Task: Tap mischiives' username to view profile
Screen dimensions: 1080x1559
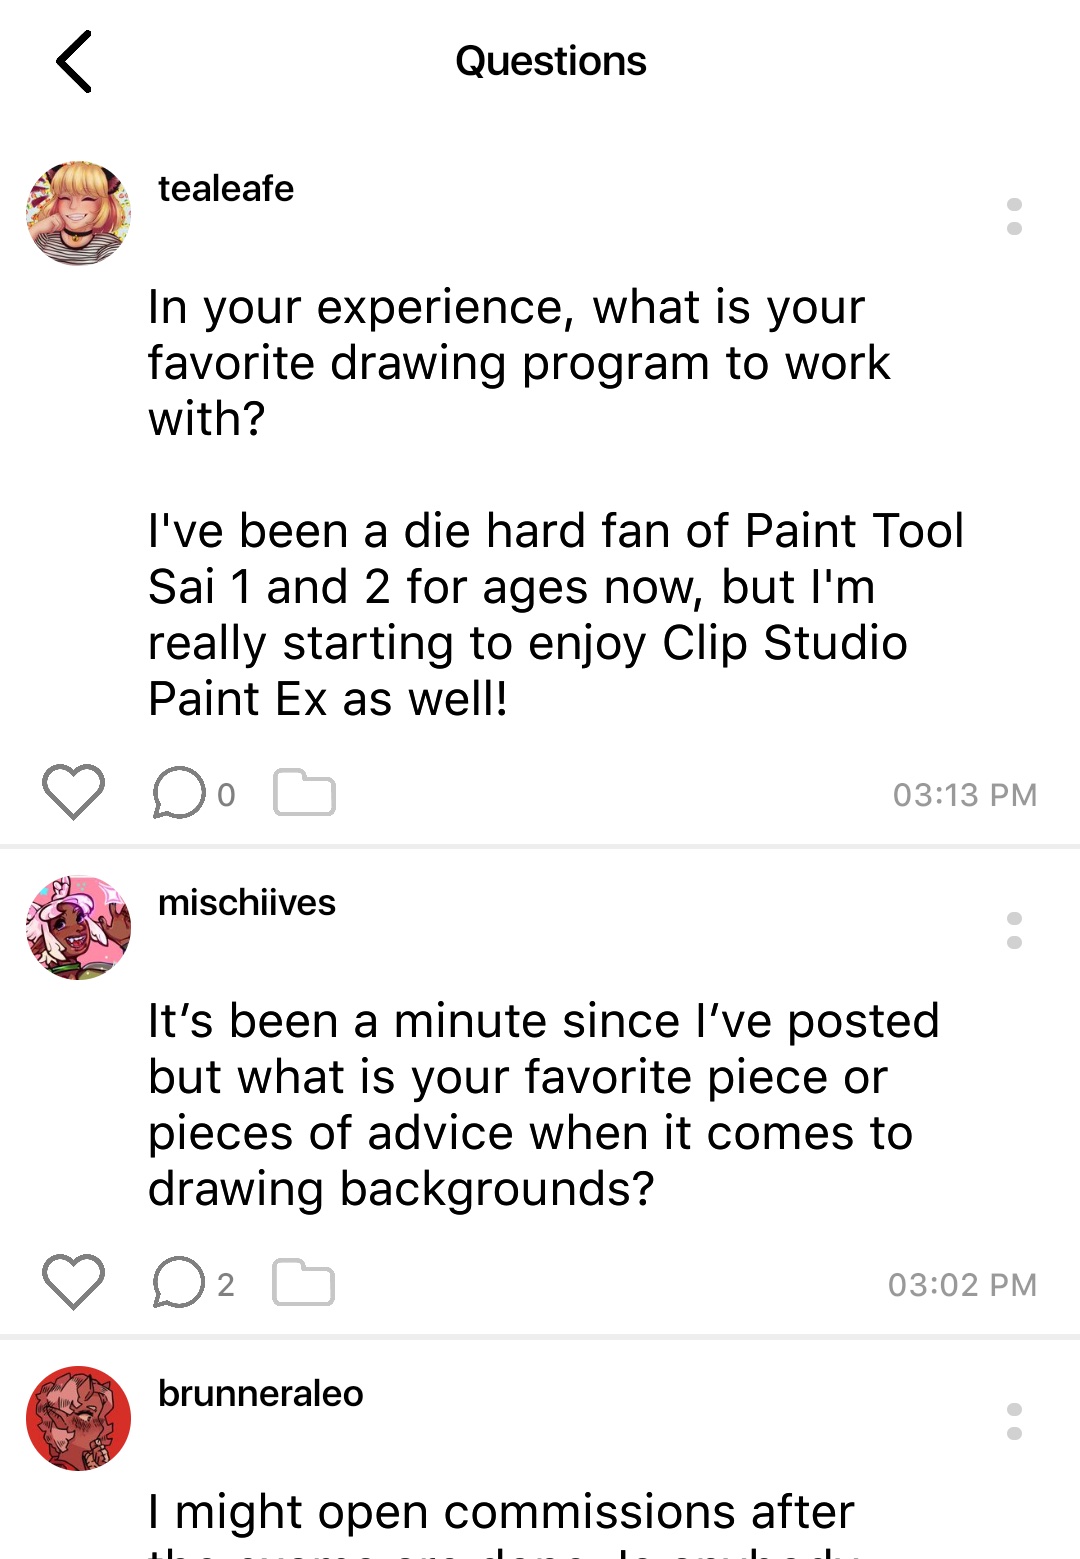Action: (246, 903)
